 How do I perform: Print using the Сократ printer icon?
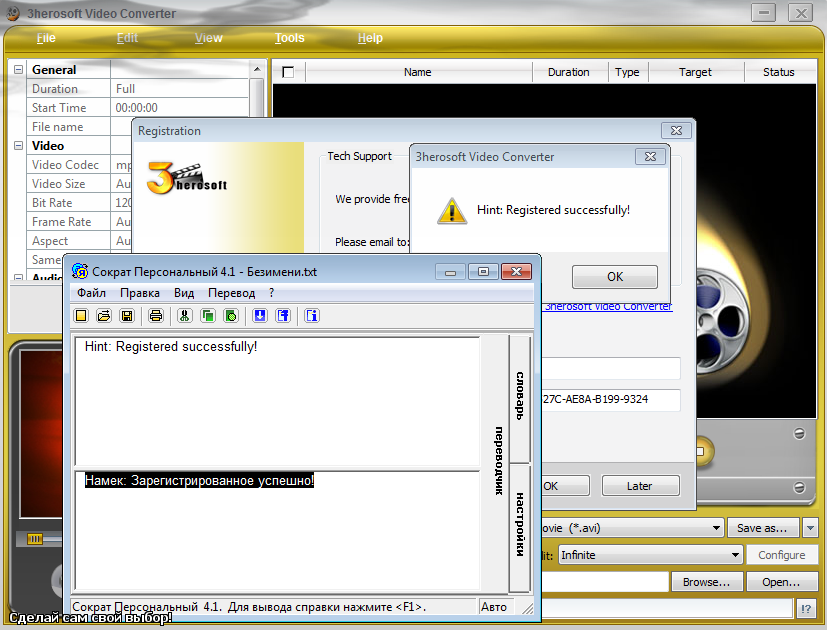coord(156,316)
